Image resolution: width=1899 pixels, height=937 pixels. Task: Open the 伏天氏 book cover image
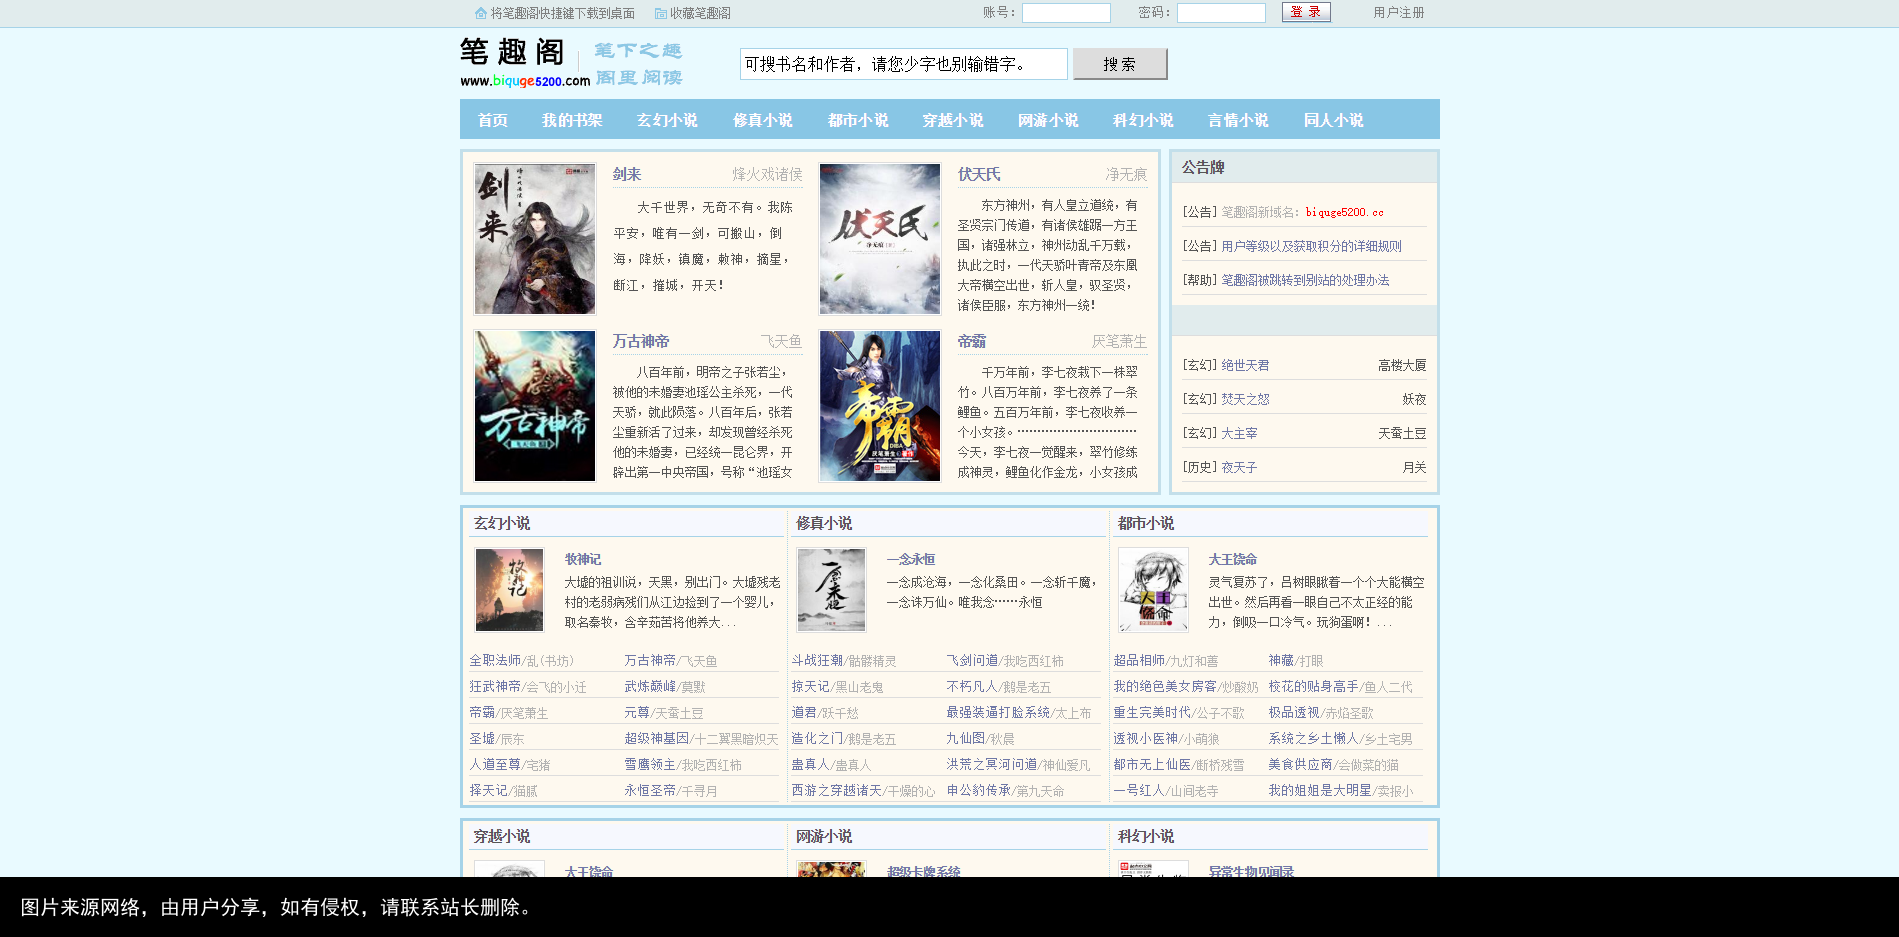click(880, 239)
